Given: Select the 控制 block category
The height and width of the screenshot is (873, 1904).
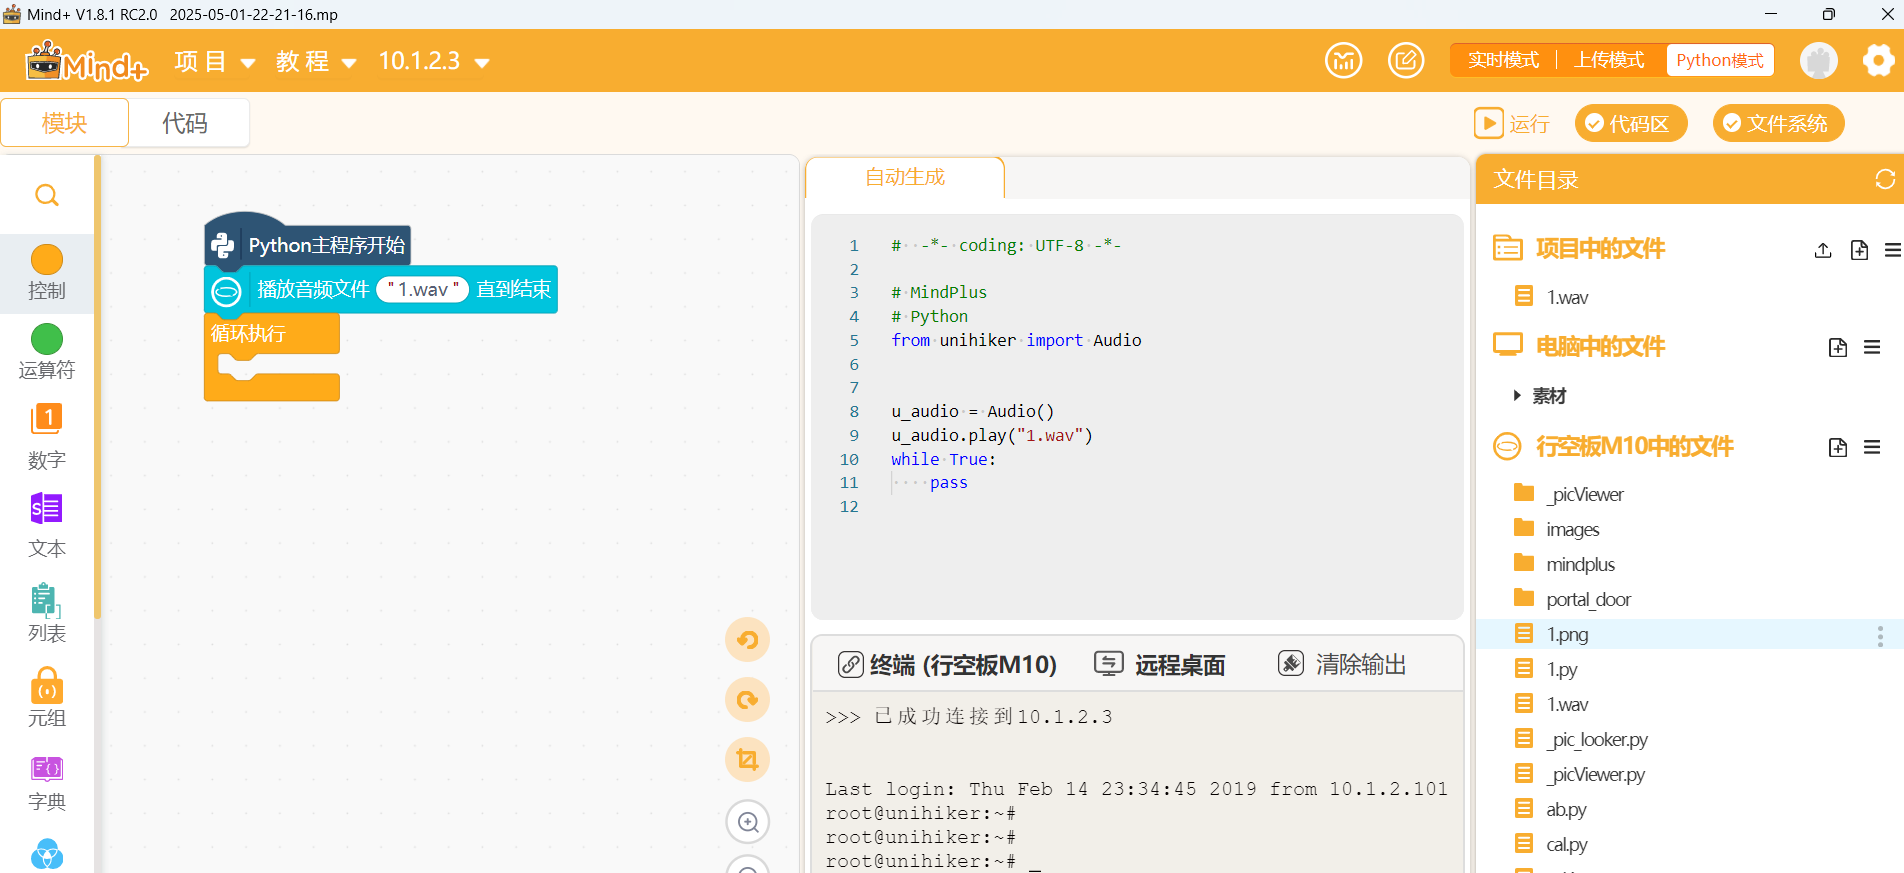Looking at the screenshot, I should click(x=46, y=273).
